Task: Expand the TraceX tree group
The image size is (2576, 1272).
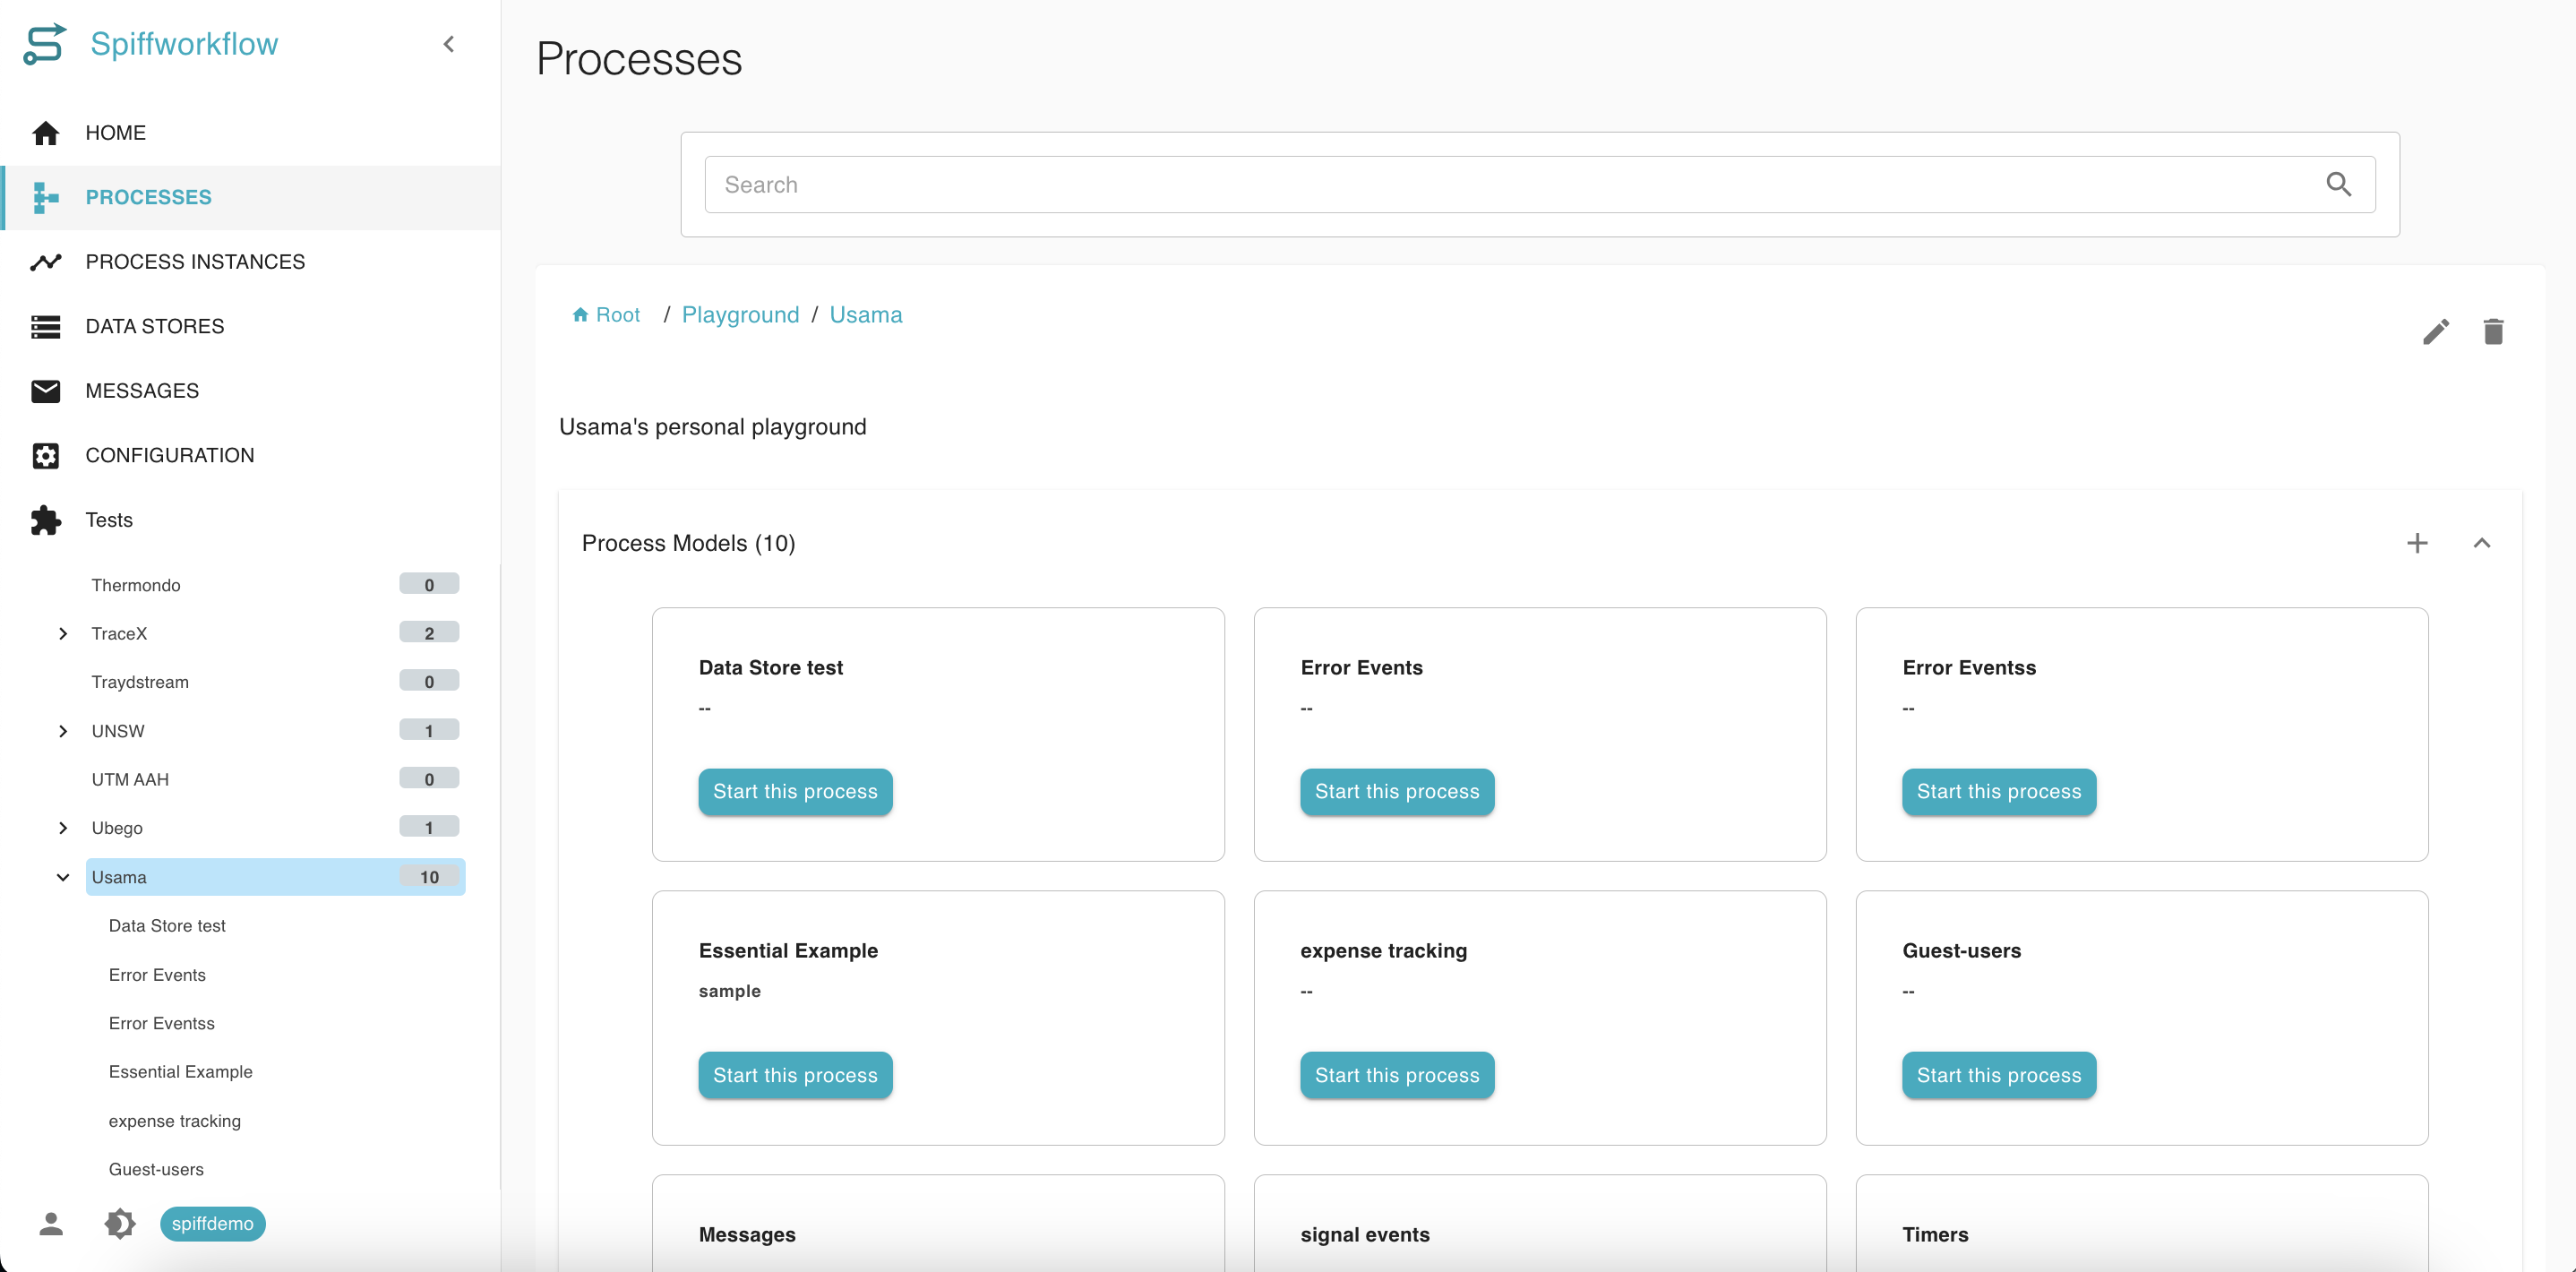Action: (63, 633)
